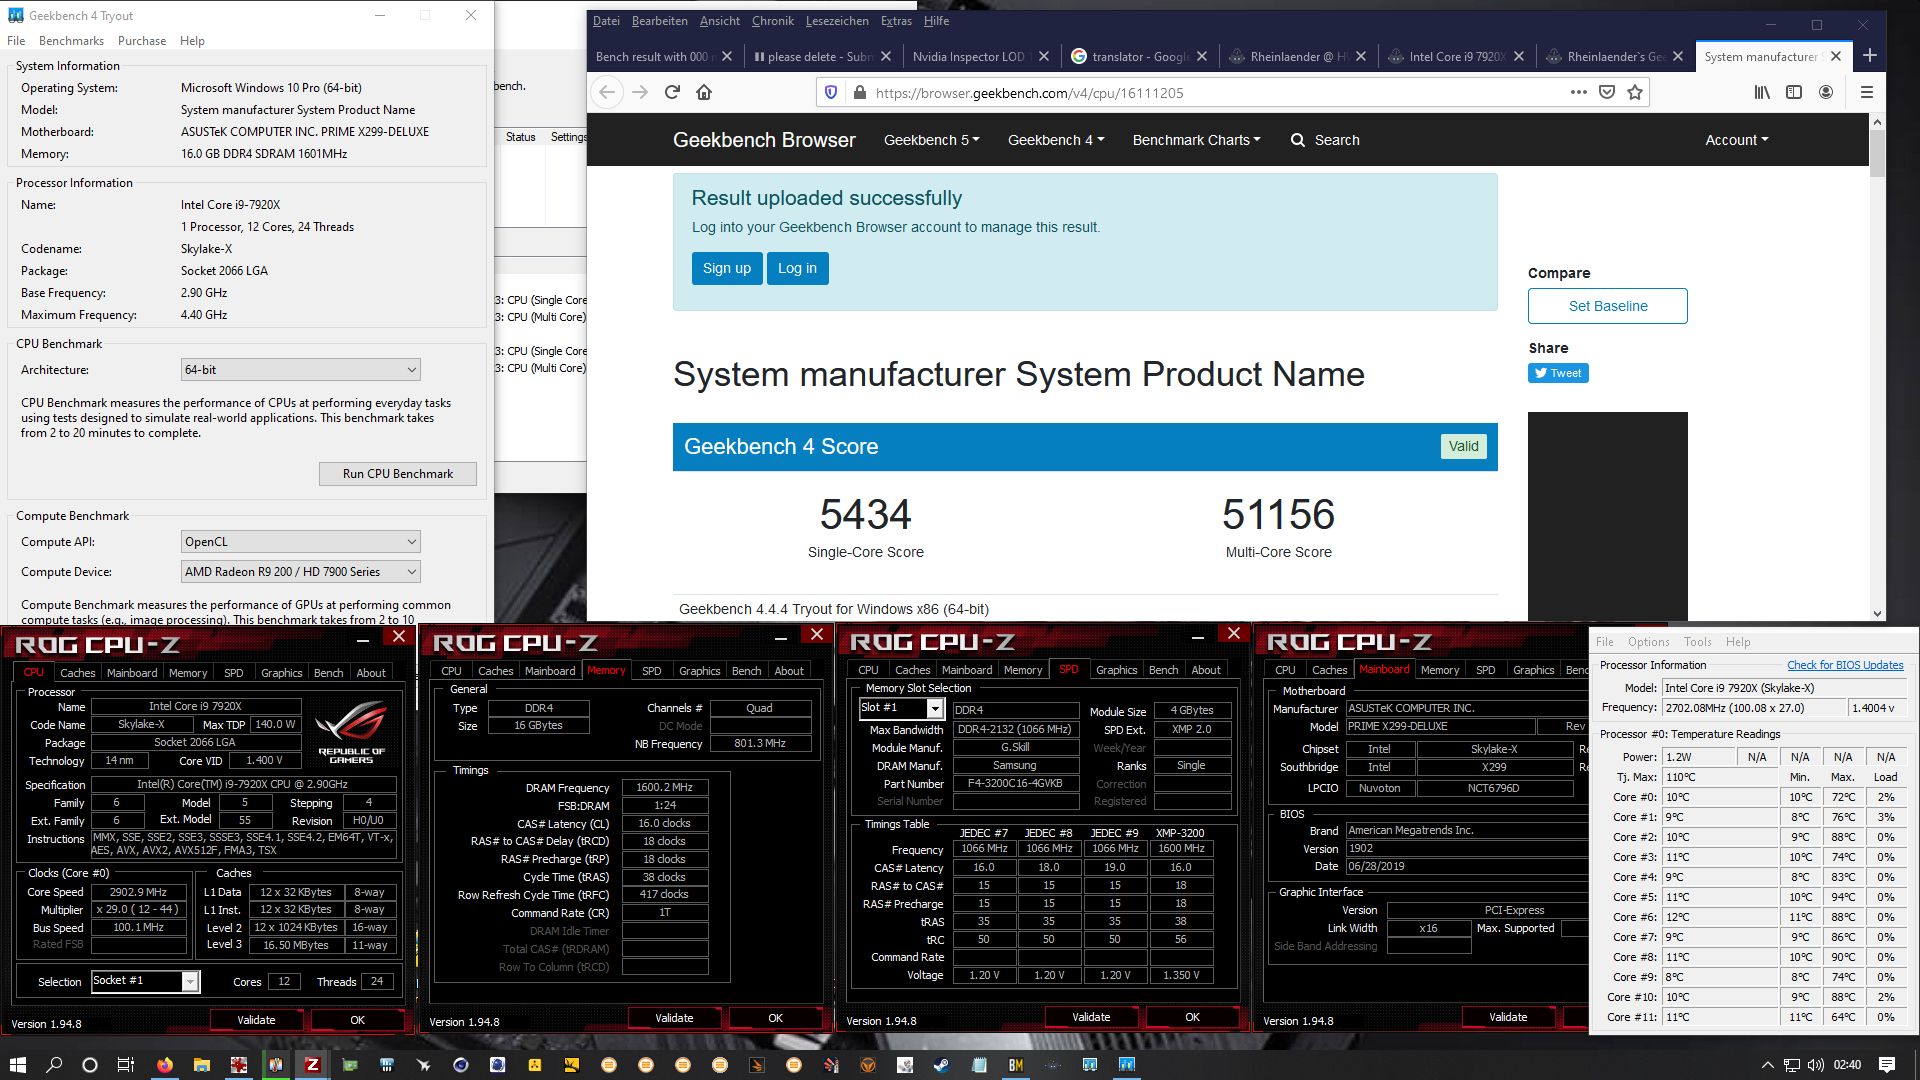Screen dimensions: 1920x1080
Task: Open Windows Start menu
Action: tap(17, 1064)
